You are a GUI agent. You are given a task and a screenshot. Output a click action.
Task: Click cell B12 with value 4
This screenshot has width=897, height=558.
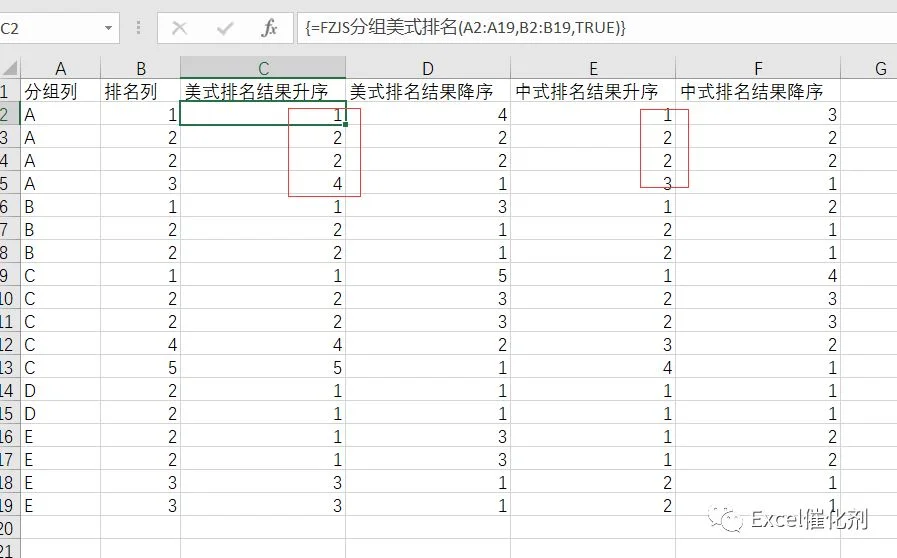pos(141,345)
